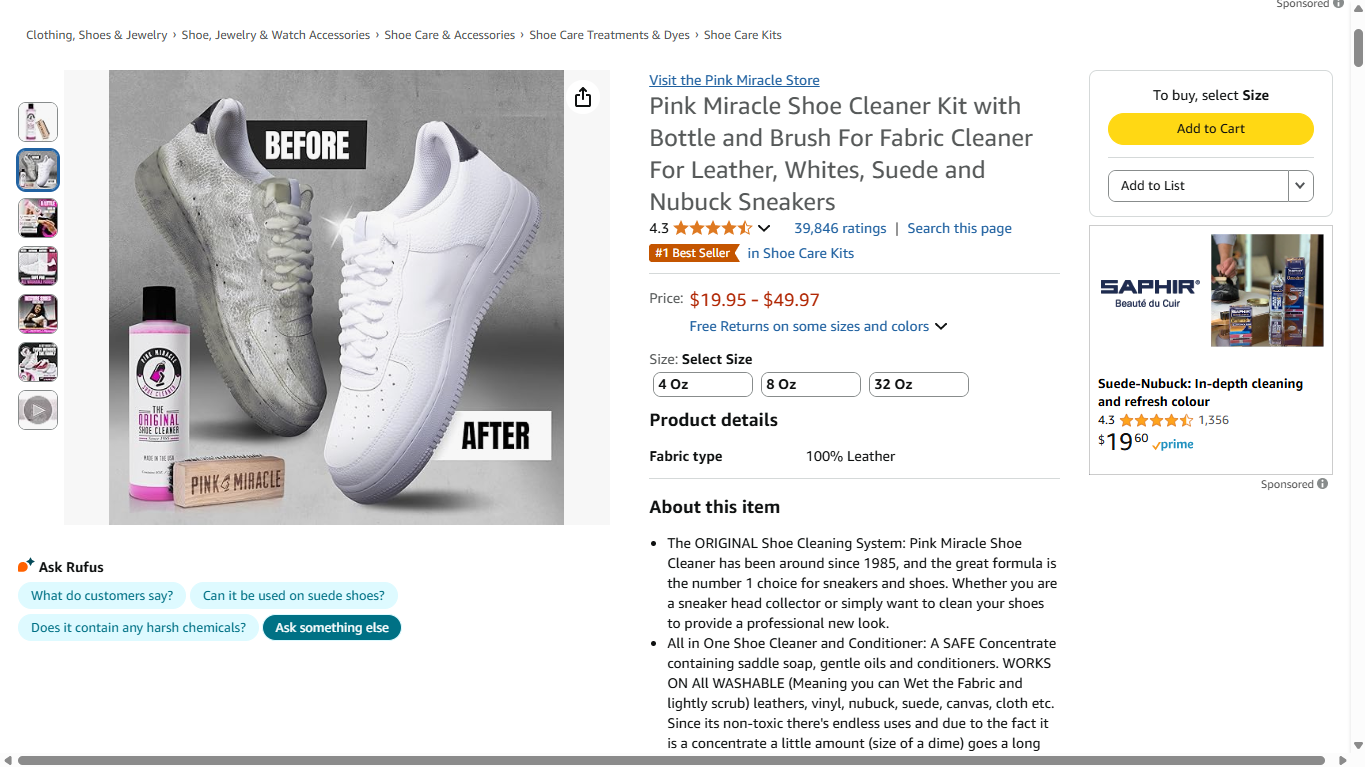Image resolution: width=1365 pixels, height=767 pixels.
Task: Expand Free Returns details chevron
Action: click(941, 327)
